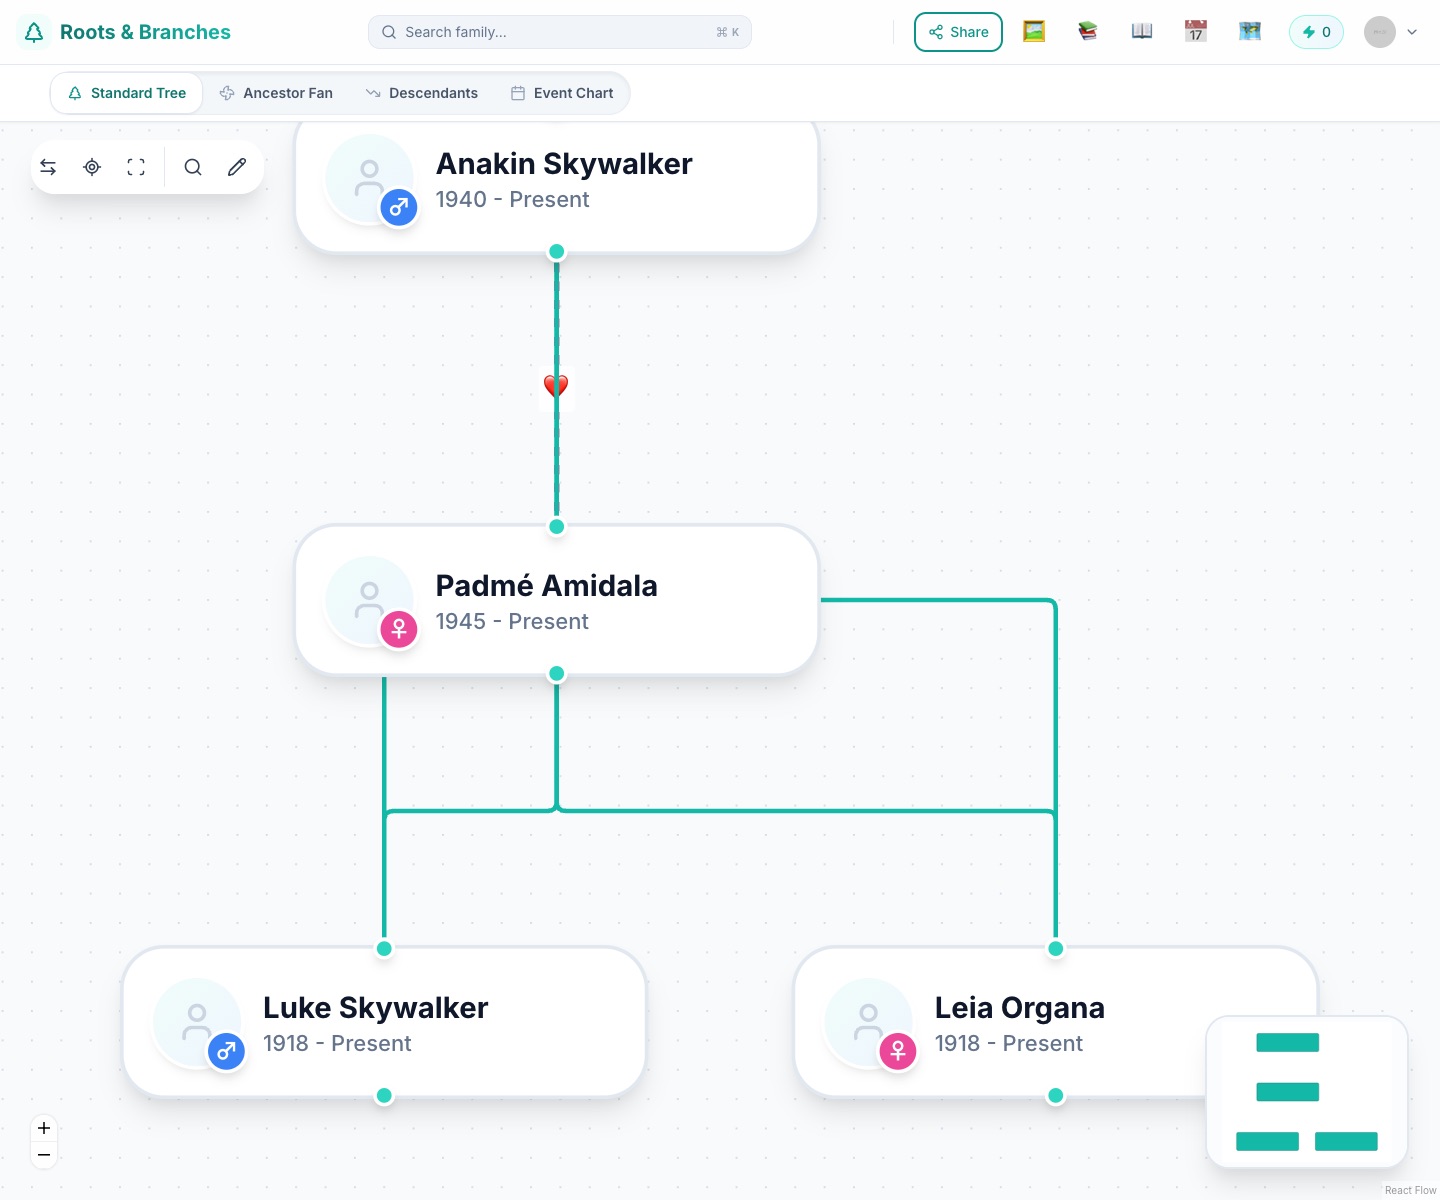Click the minimap thumbnail
This screenshot has width=1440, height=1200.
click(x=1308, y=1092)
